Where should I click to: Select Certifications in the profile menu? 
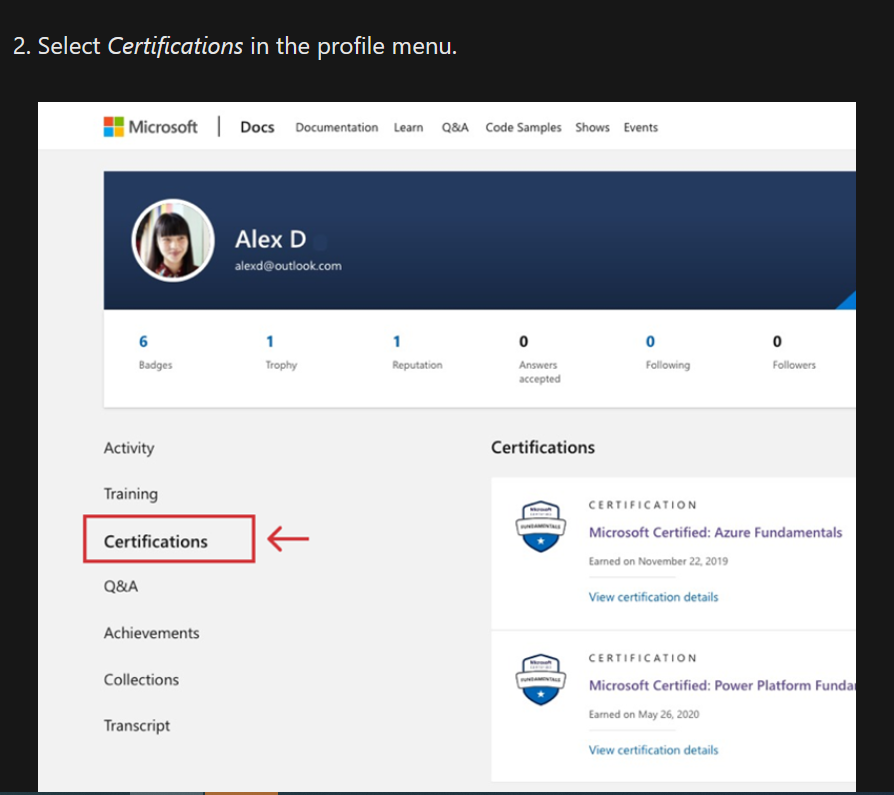pos(156,541)
